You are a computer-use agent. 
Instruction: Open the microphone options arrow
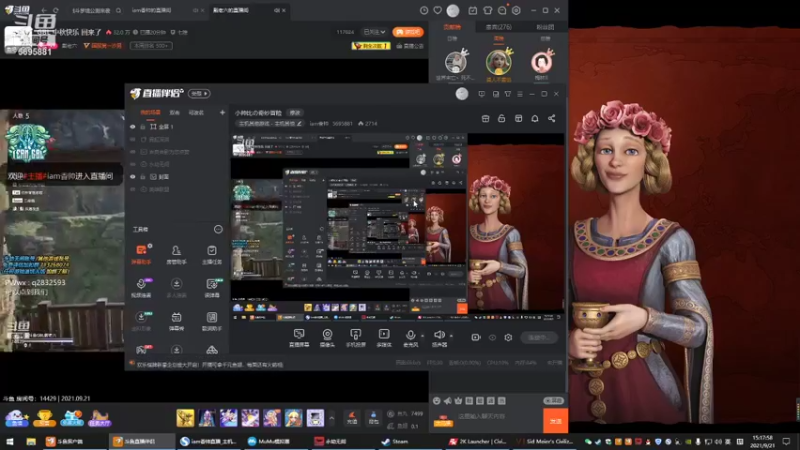point(422,336)
